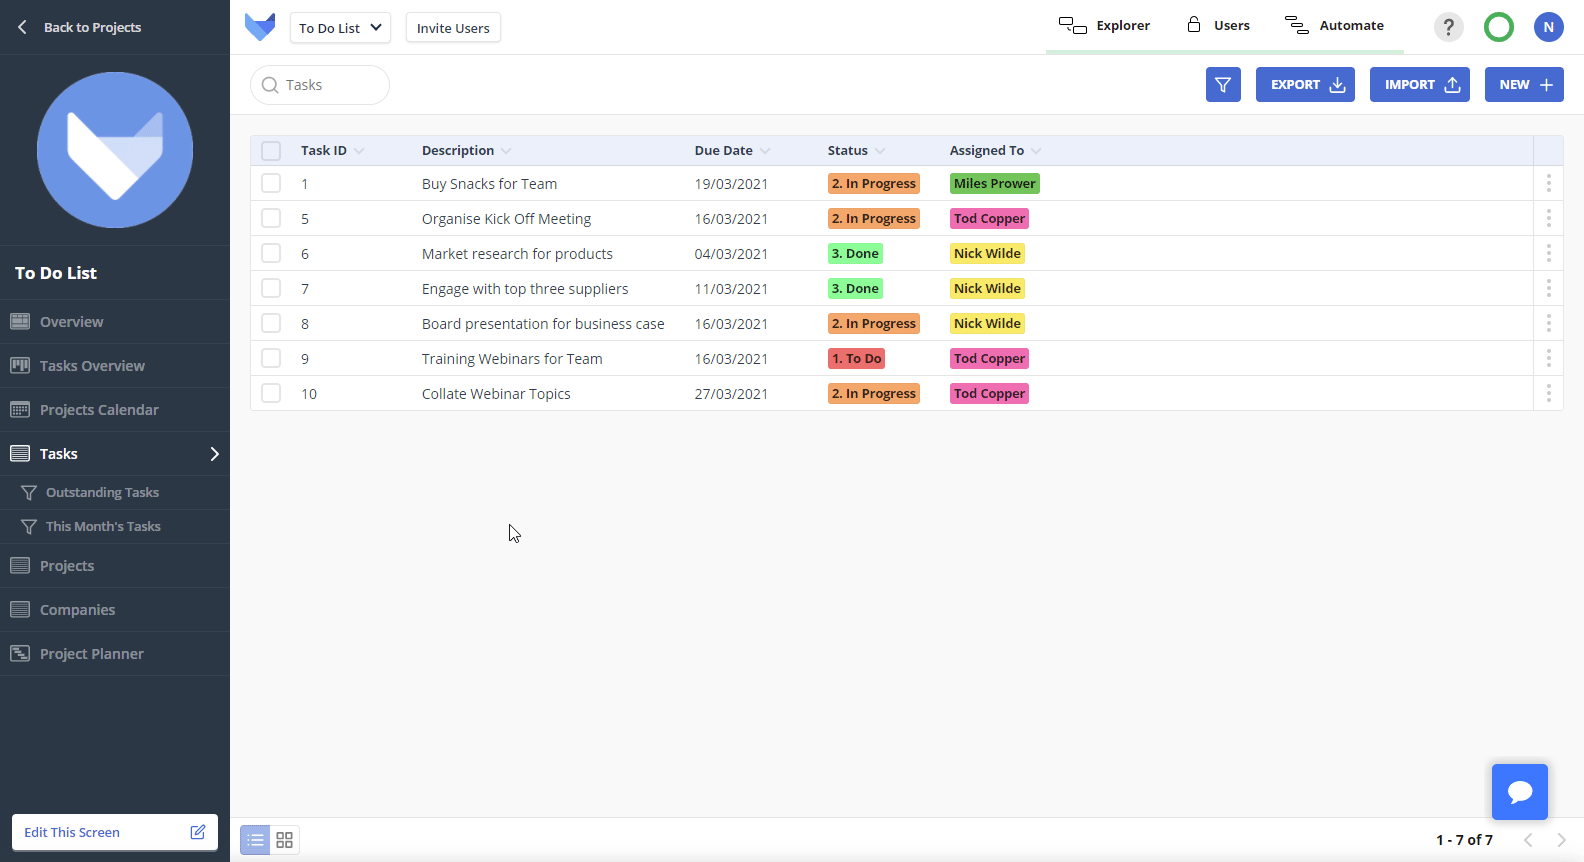Click the large To Do List project logo
Screen dimensions: 1584x862
pyautogui.click(x=115, y=150)
